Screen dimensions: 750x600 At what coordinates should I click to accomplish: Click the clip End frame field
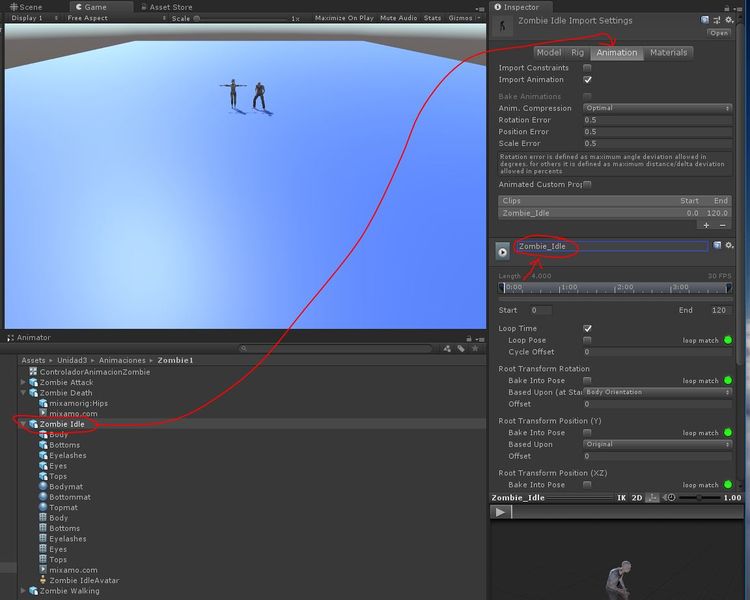pyautogui.click(x=718, y=310)
